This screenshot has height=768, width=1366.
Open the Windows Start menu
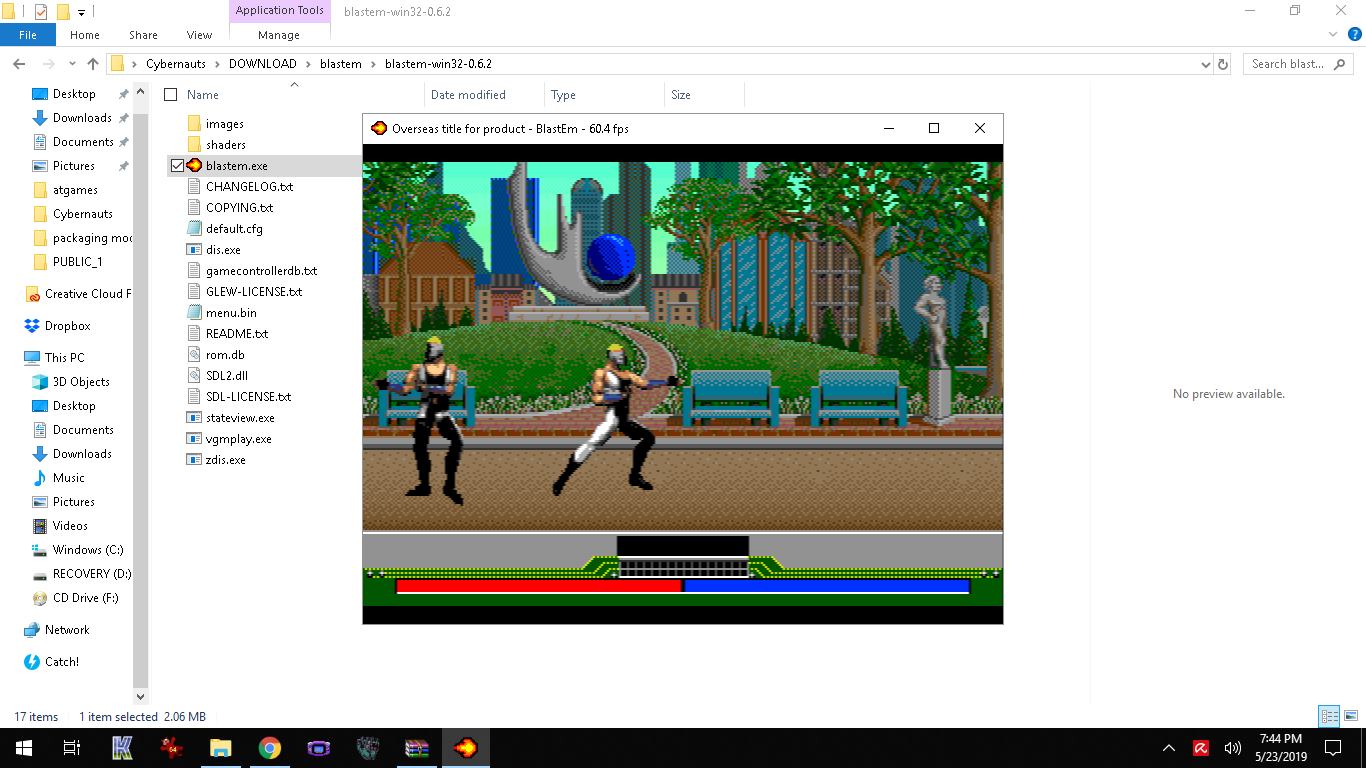(x=24, y=747)
